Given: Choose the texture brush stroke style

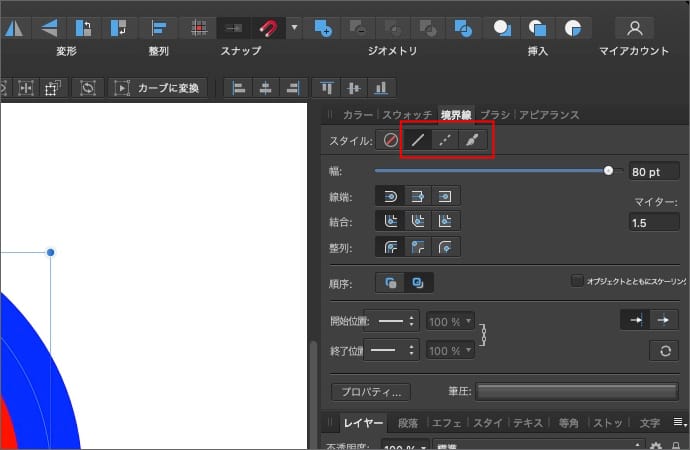Looking at the screenshot, I should pos(473,141).
